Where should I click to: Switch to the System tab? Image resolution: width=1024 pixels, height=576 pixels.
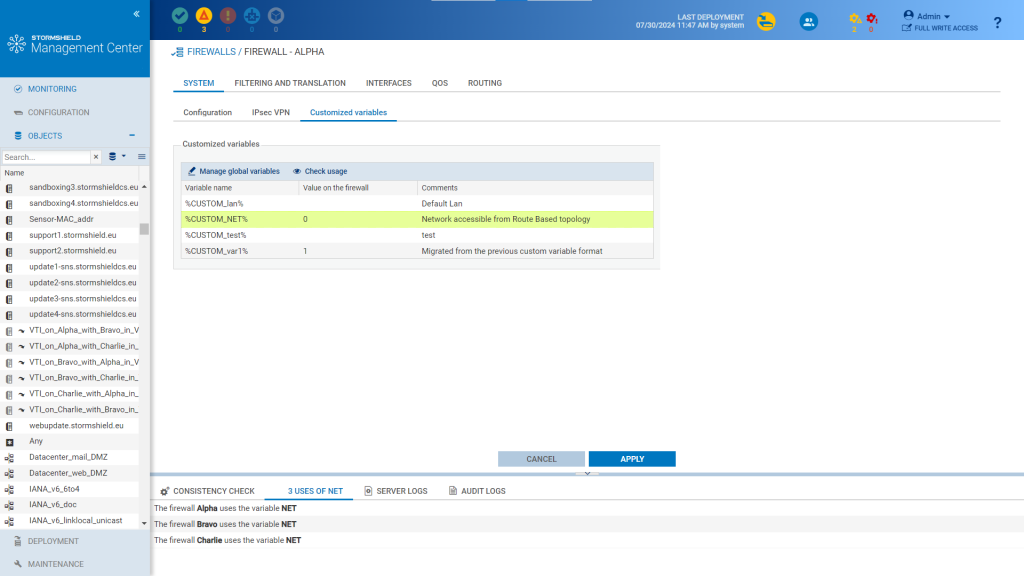tap(199, 83)
